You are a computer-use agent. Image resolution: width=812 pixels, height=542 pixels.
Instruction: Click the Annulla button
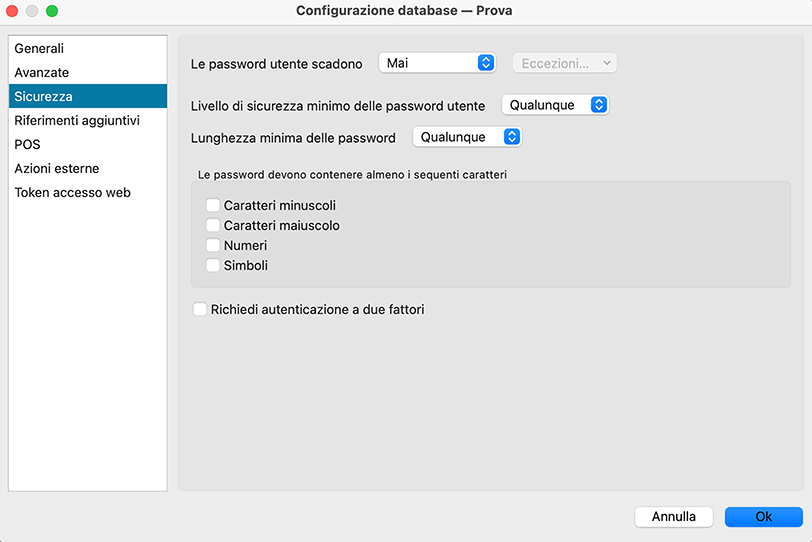(x=674, y=517)
